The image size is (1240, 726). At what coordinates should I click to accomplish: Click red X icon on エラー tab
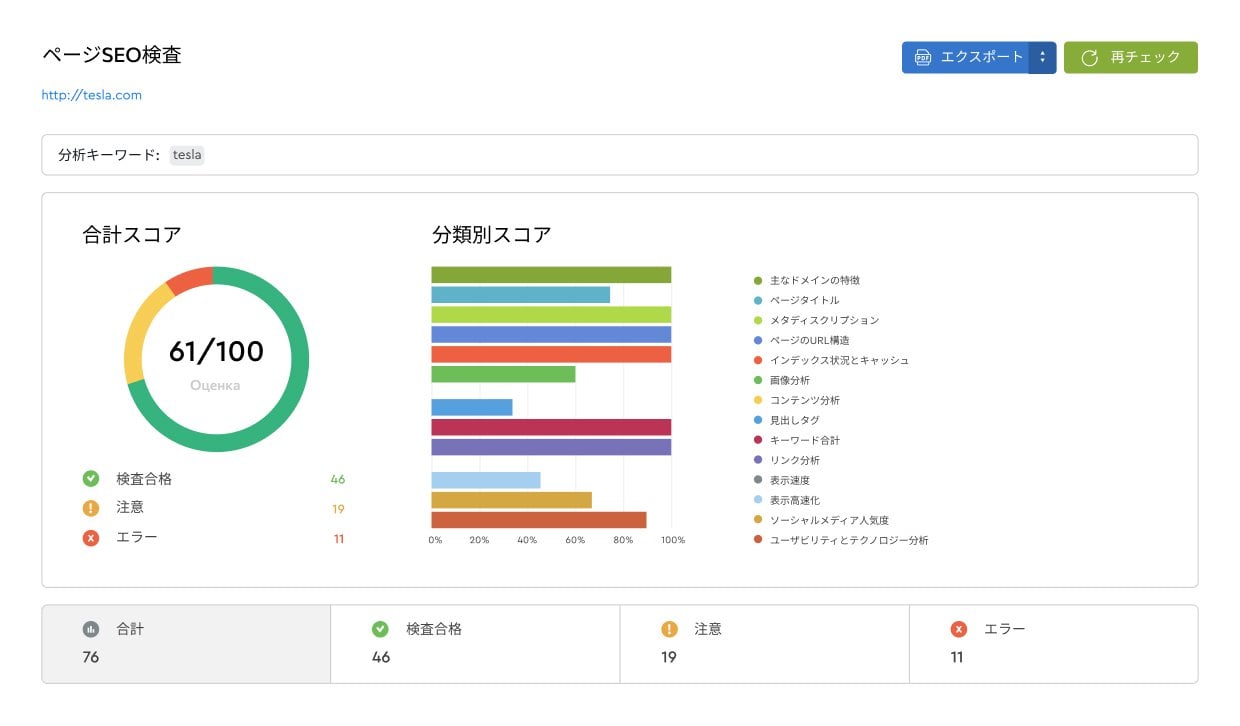point(959,629)
